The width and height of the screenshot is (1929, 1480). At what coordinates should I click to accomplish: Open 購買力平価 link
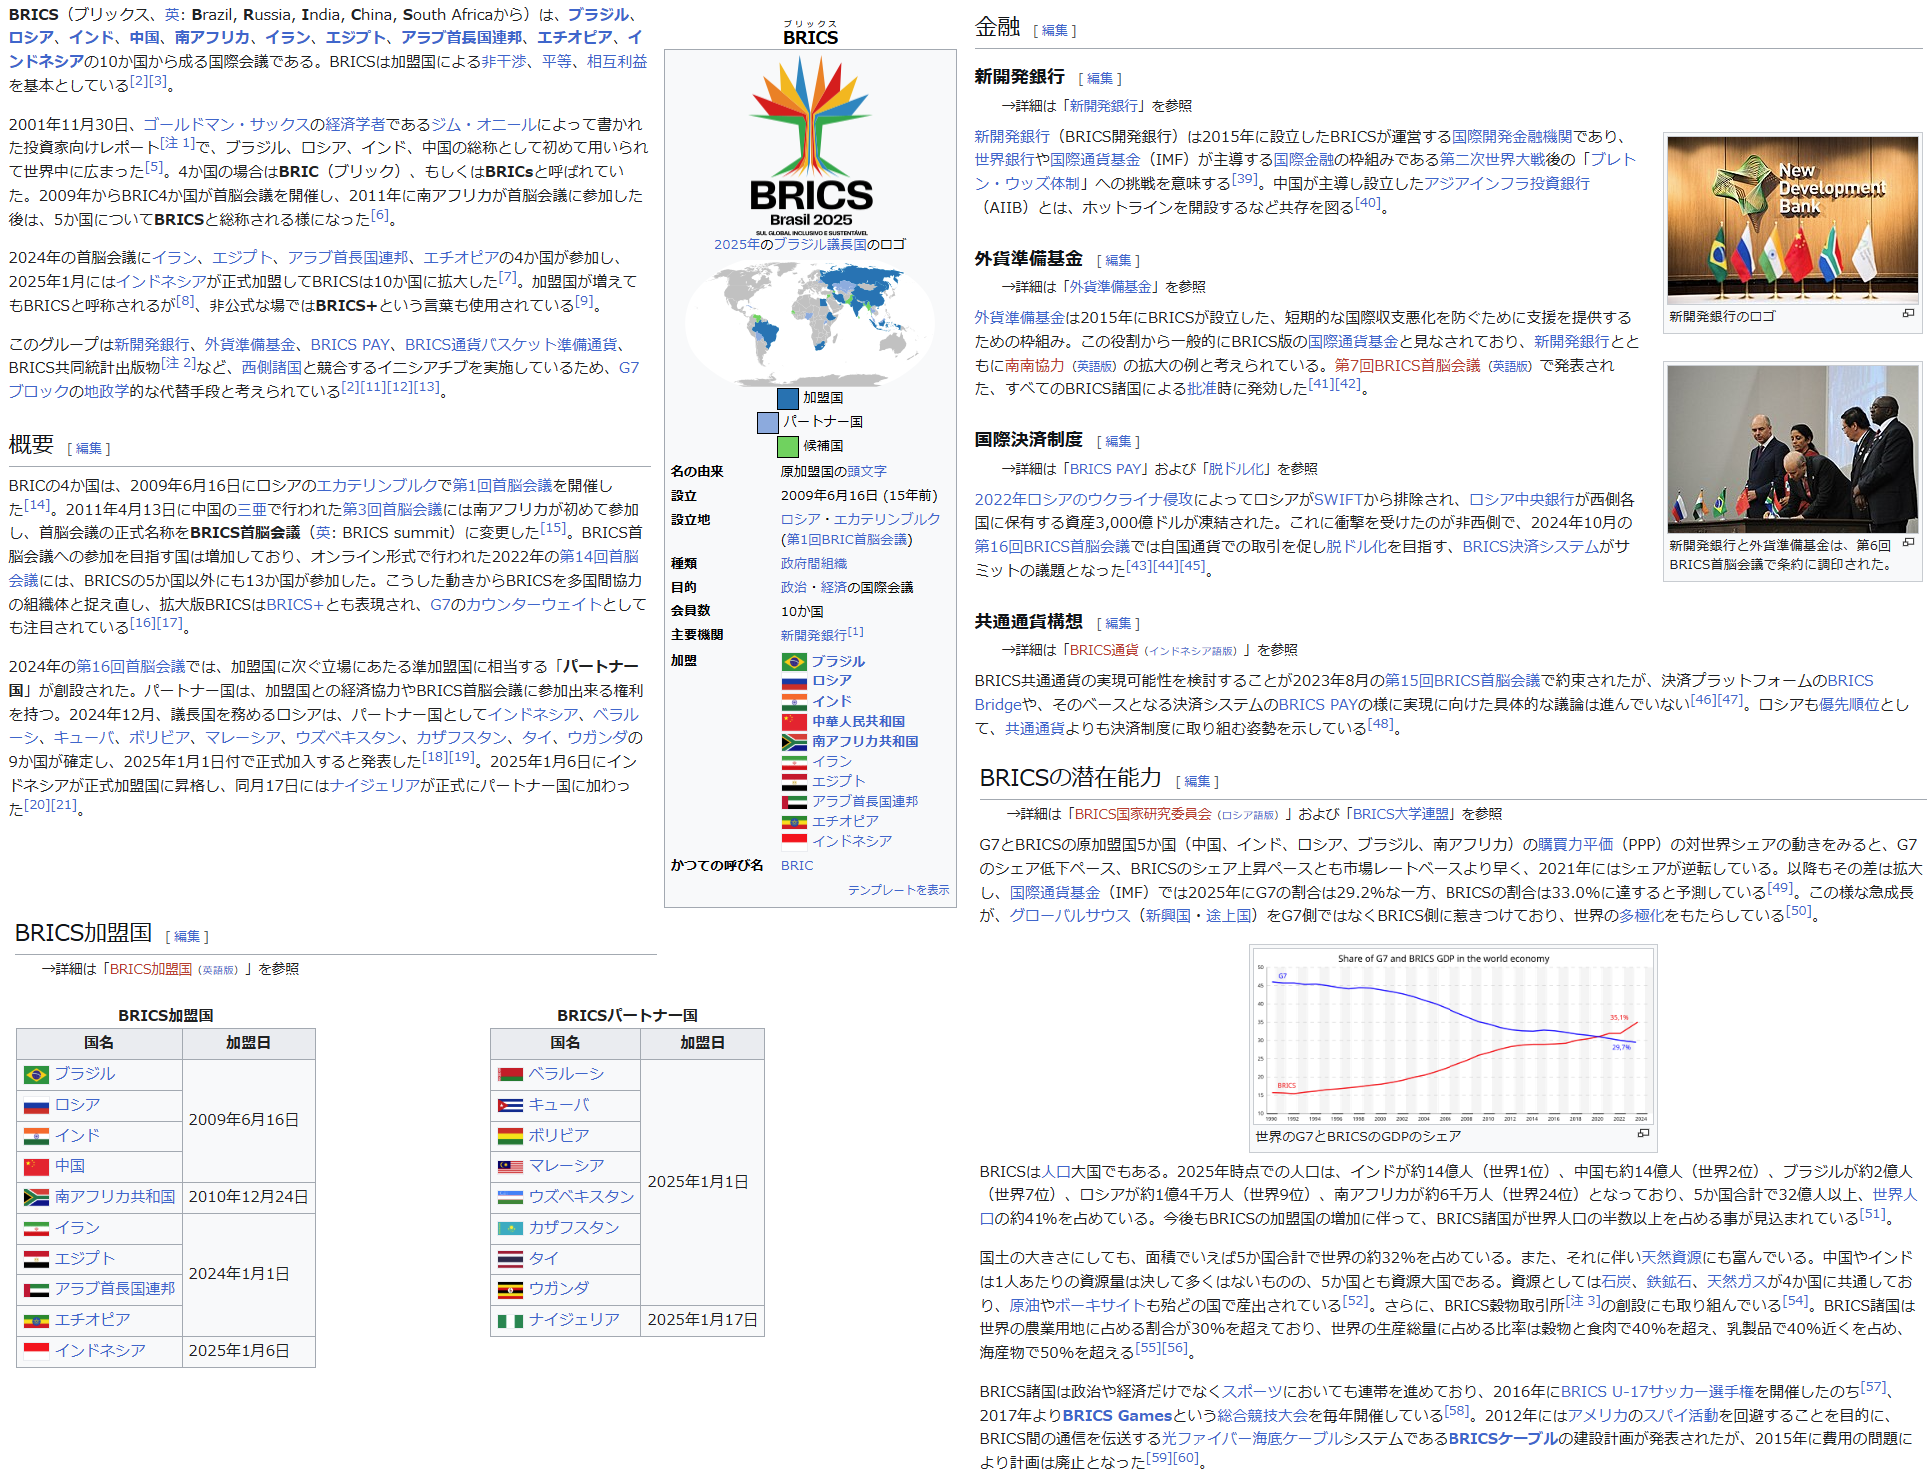(1575, 845)
